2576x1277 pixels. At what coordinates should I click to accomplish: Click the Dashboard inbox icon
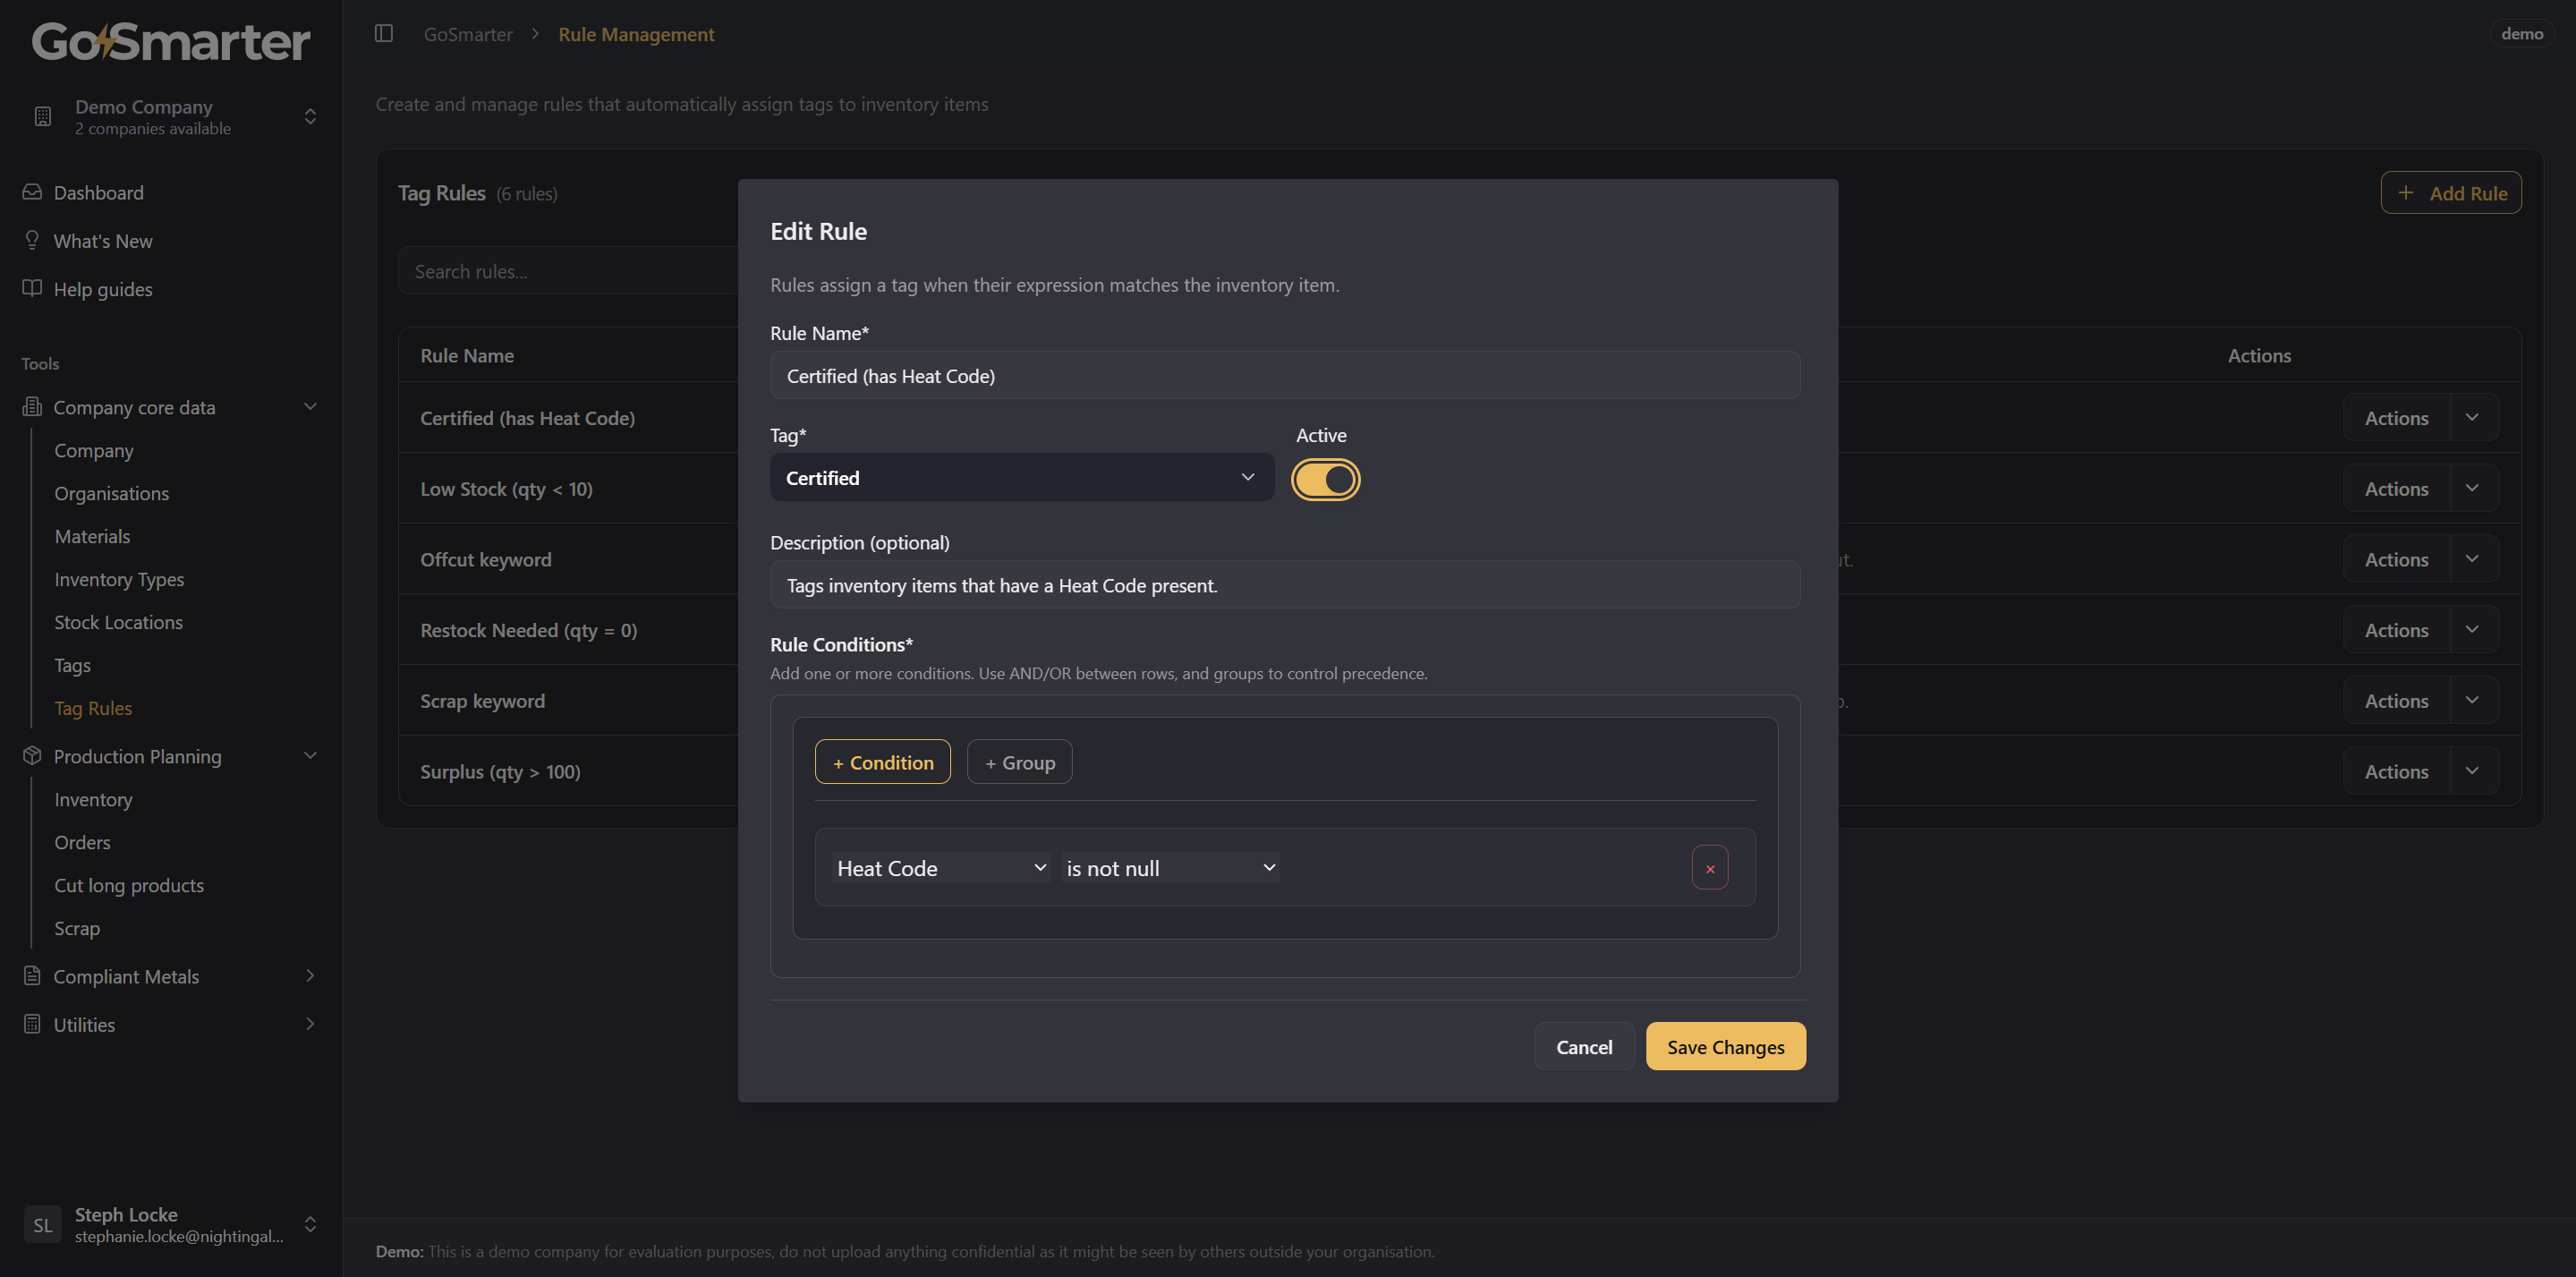coord(32,192)
